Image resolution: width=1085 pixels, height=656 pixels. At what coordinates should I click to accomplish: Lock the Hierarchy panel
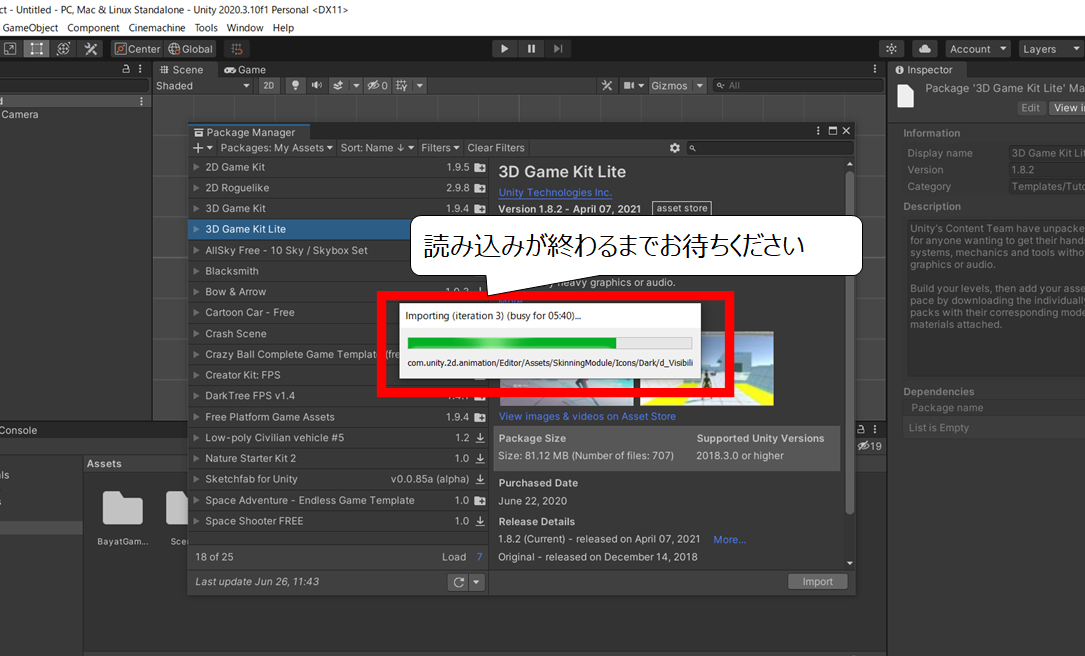[126, 69]
